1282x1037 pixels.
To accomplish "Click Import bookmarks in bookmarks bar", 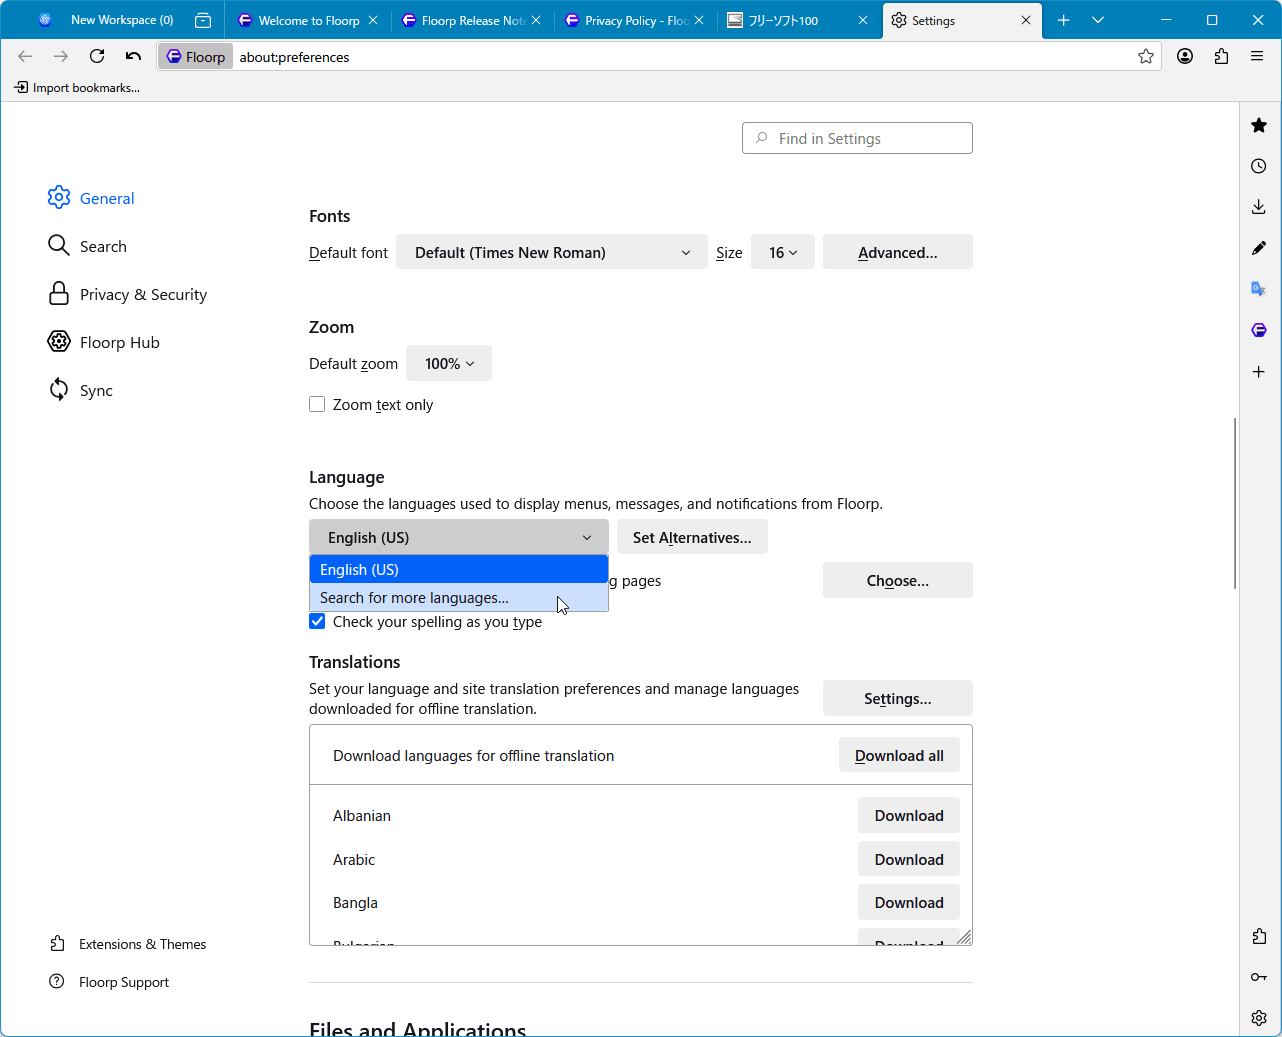I will [x=77, y=88].
